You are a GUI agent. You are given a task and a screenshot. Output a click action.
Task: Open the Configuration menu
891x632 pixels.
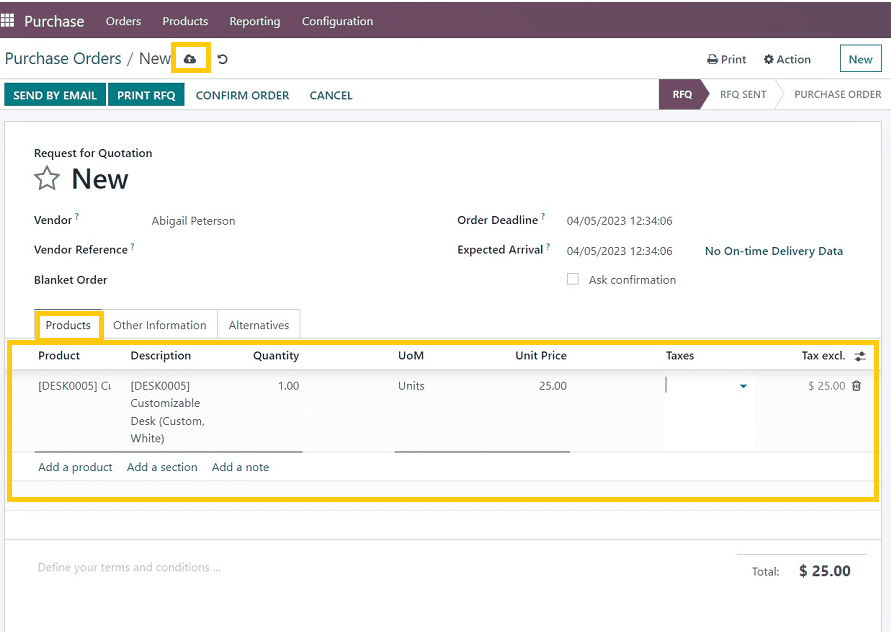click(x=337, y=21)
